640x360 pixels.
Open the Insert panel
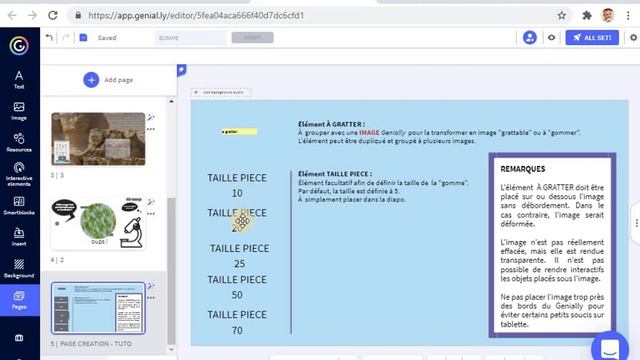tap(19, 237)
